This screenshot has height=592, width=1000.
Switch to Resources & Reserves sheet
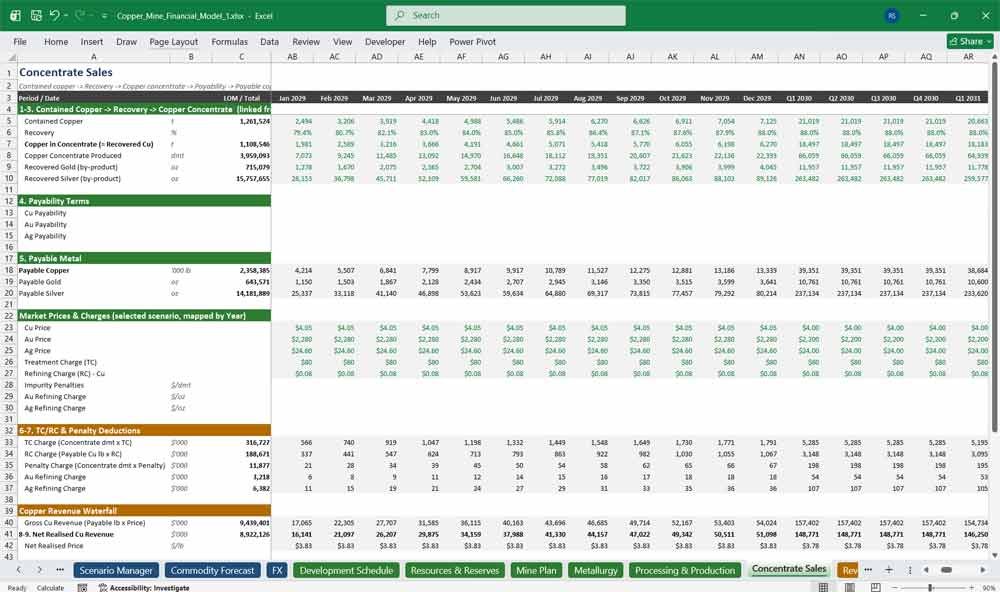455,570
